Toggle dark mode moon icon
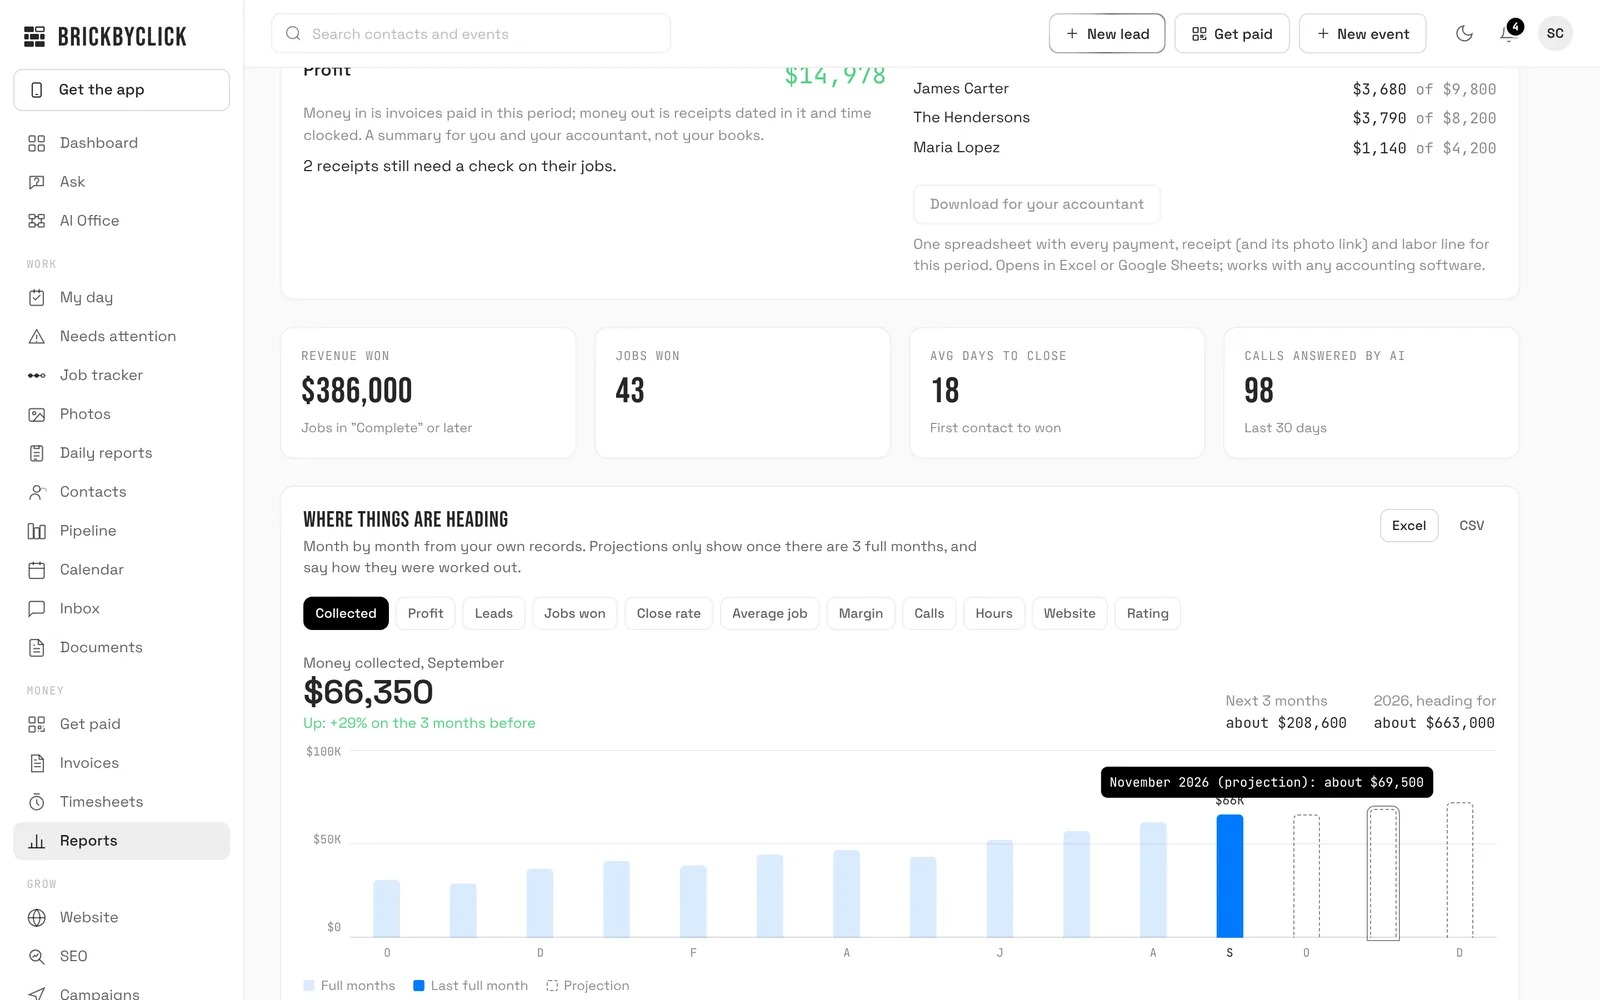 coord(1464,34)
